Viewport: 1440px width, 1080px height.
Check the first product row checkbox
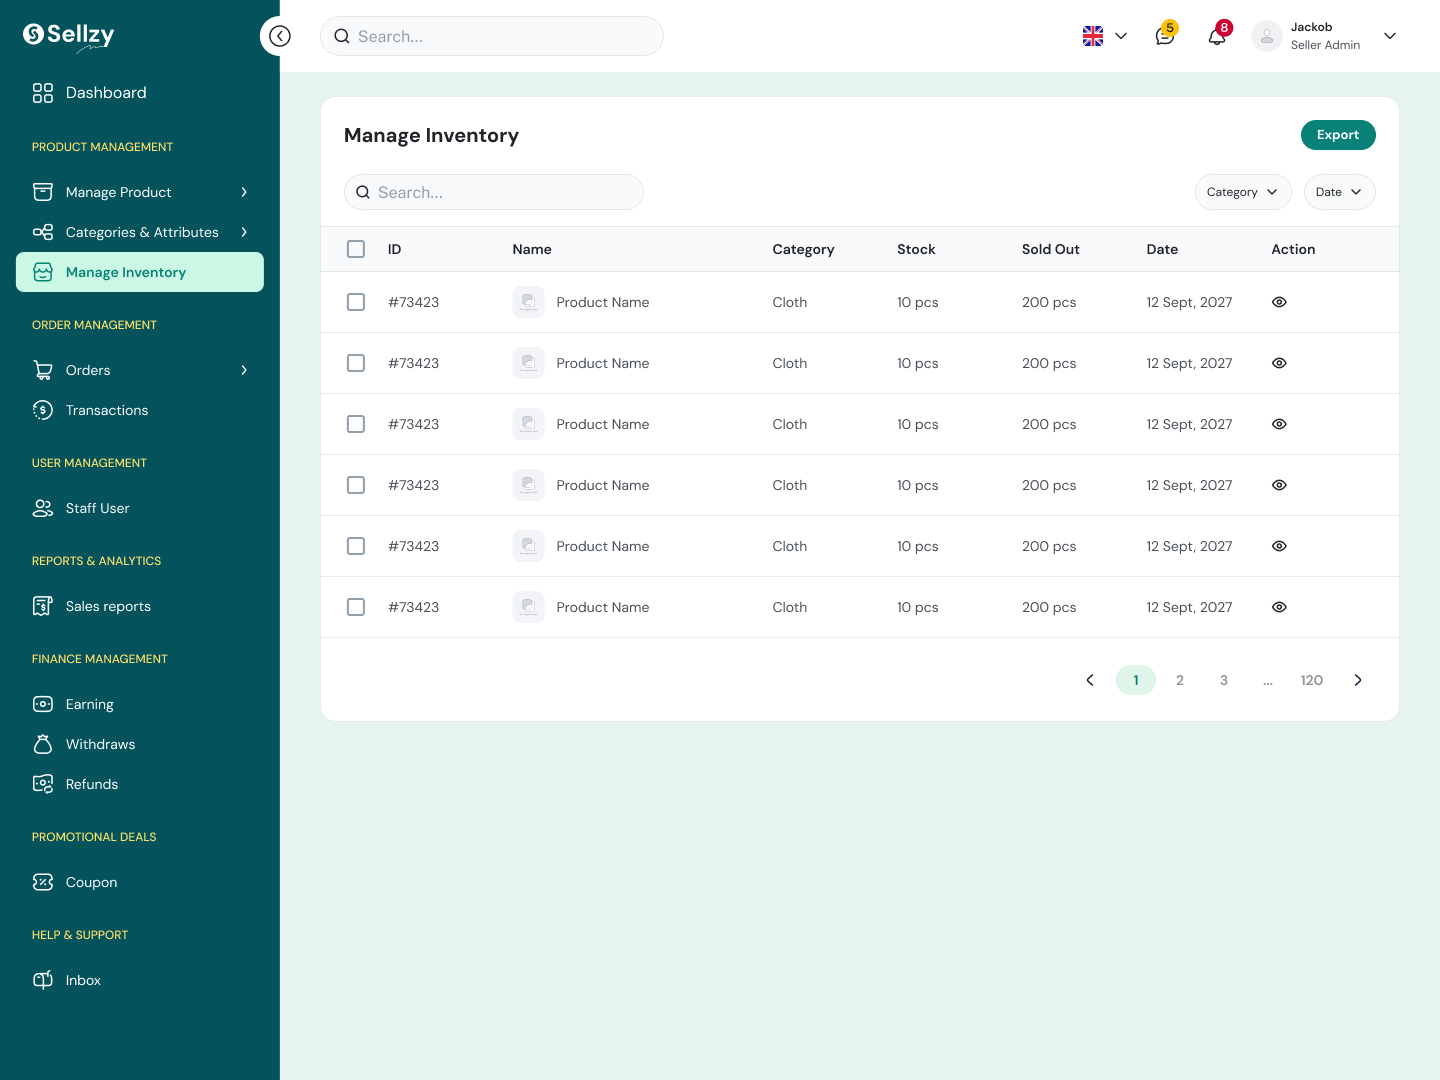click(356, 301)
